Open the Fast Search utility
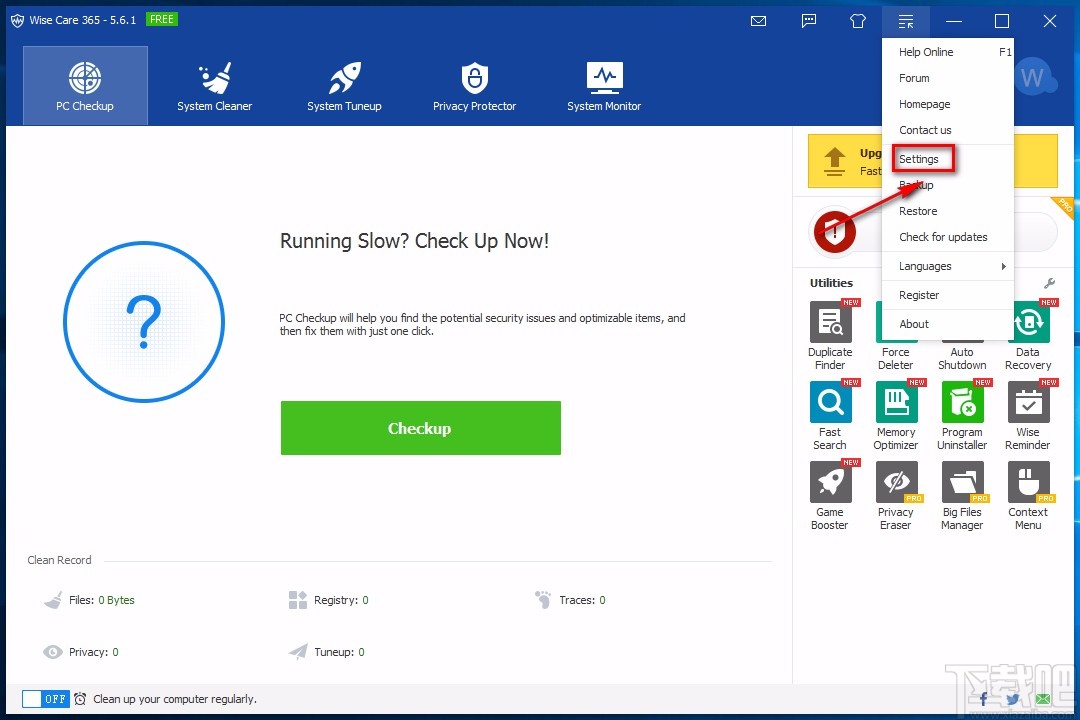 pyautogui.click(x=830, y=403)
